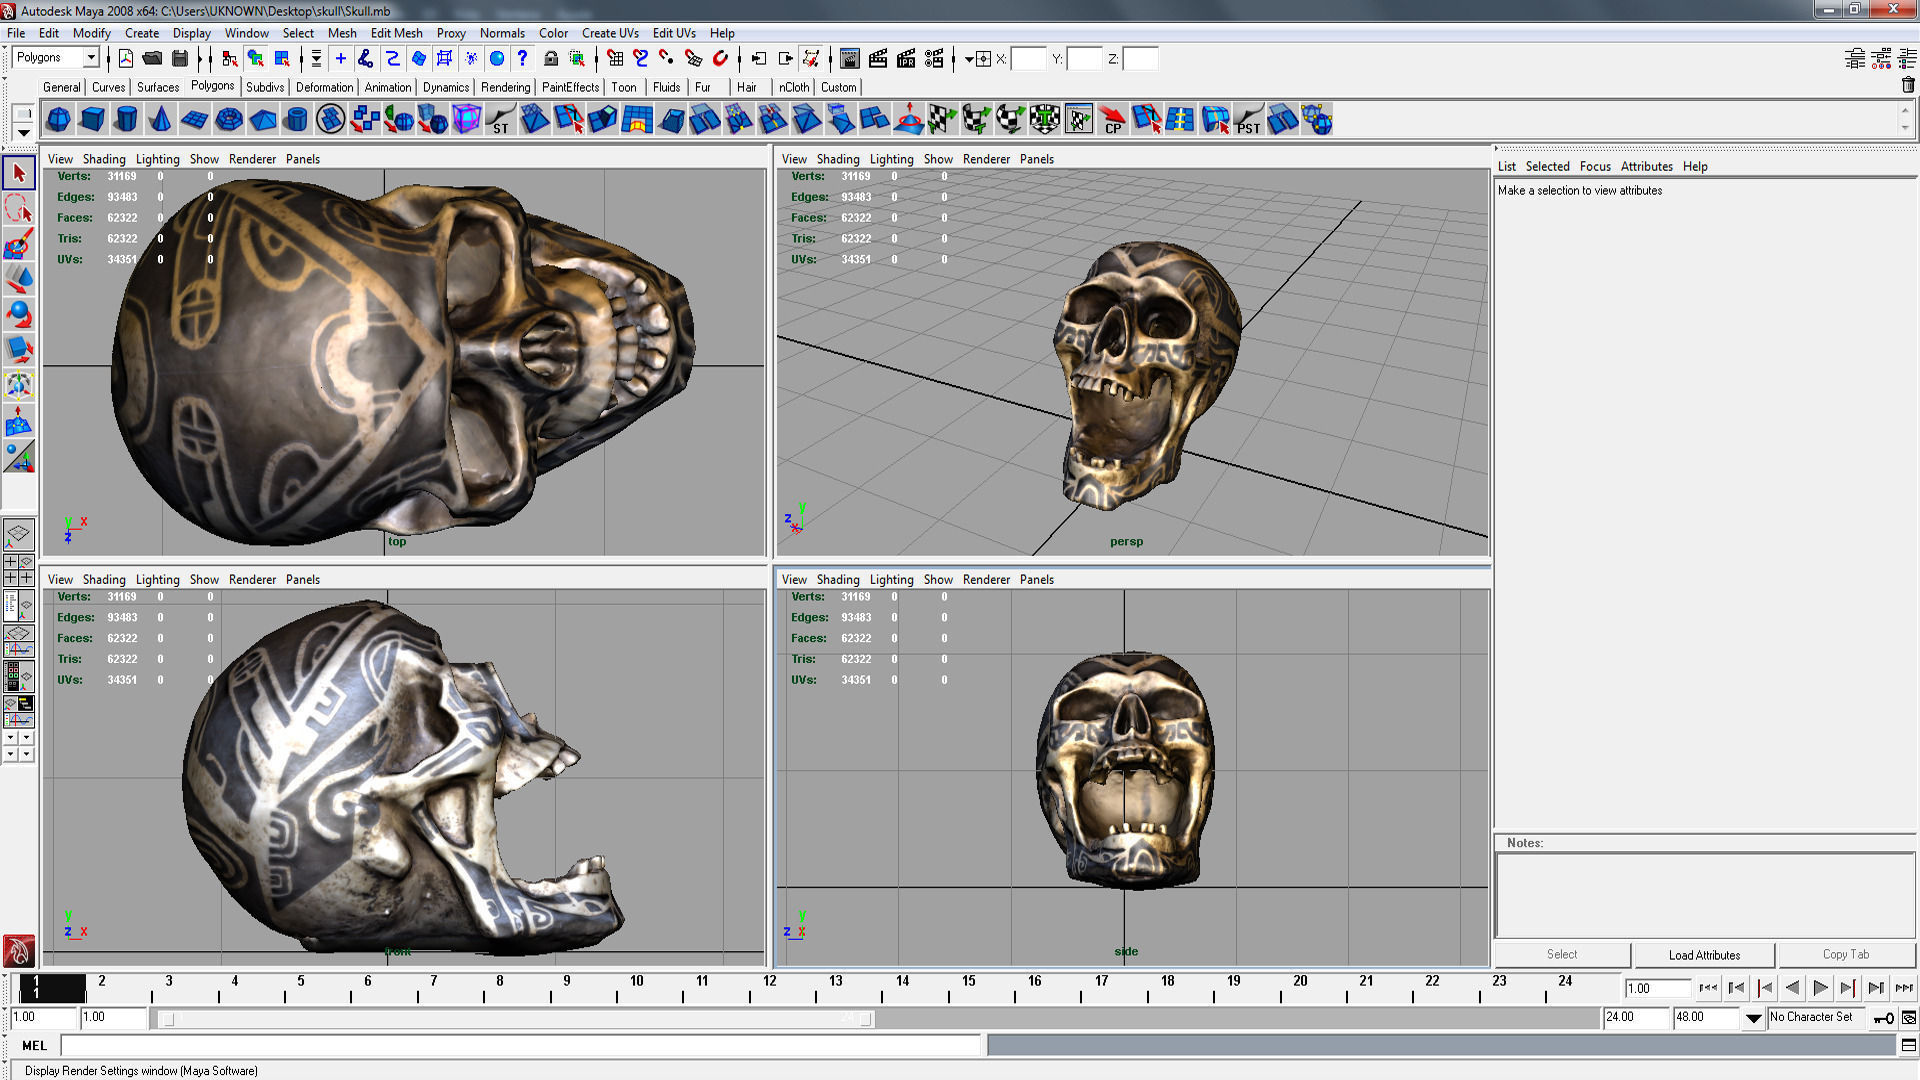
Task: Open Shading menu in persp panel
Action: coord(837,159)
